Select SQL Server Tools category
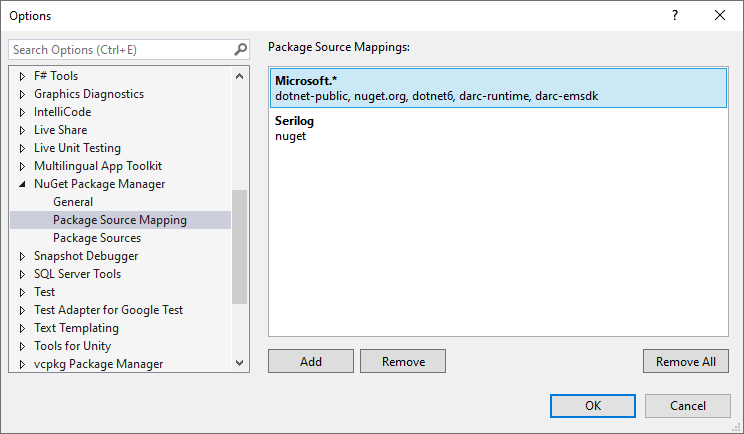The width and height of the screenshot is (744, 434). click(77, 274)
